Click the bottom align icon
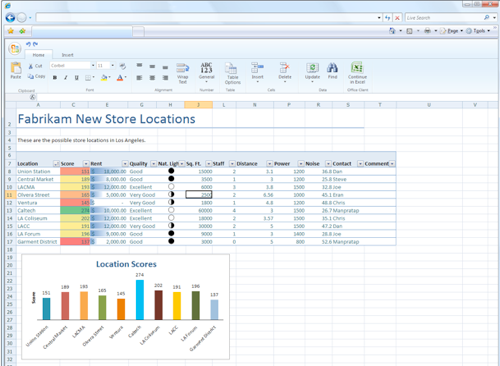 point(165,67)
